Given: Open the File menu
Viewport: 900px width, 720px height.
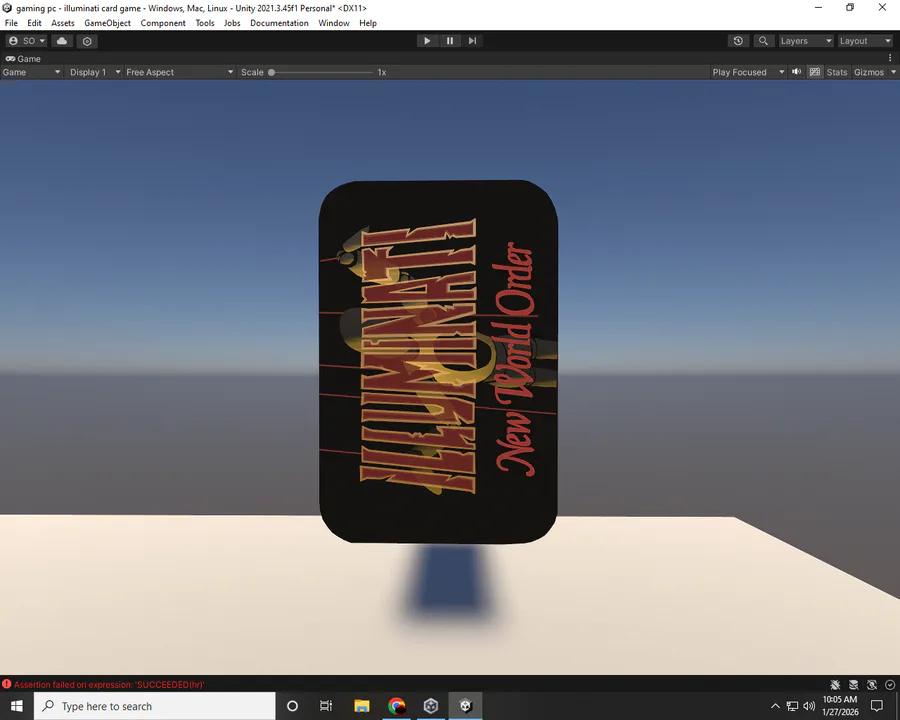Looking at the screenshot, I should pyautogui.click(x=11, y=23).
